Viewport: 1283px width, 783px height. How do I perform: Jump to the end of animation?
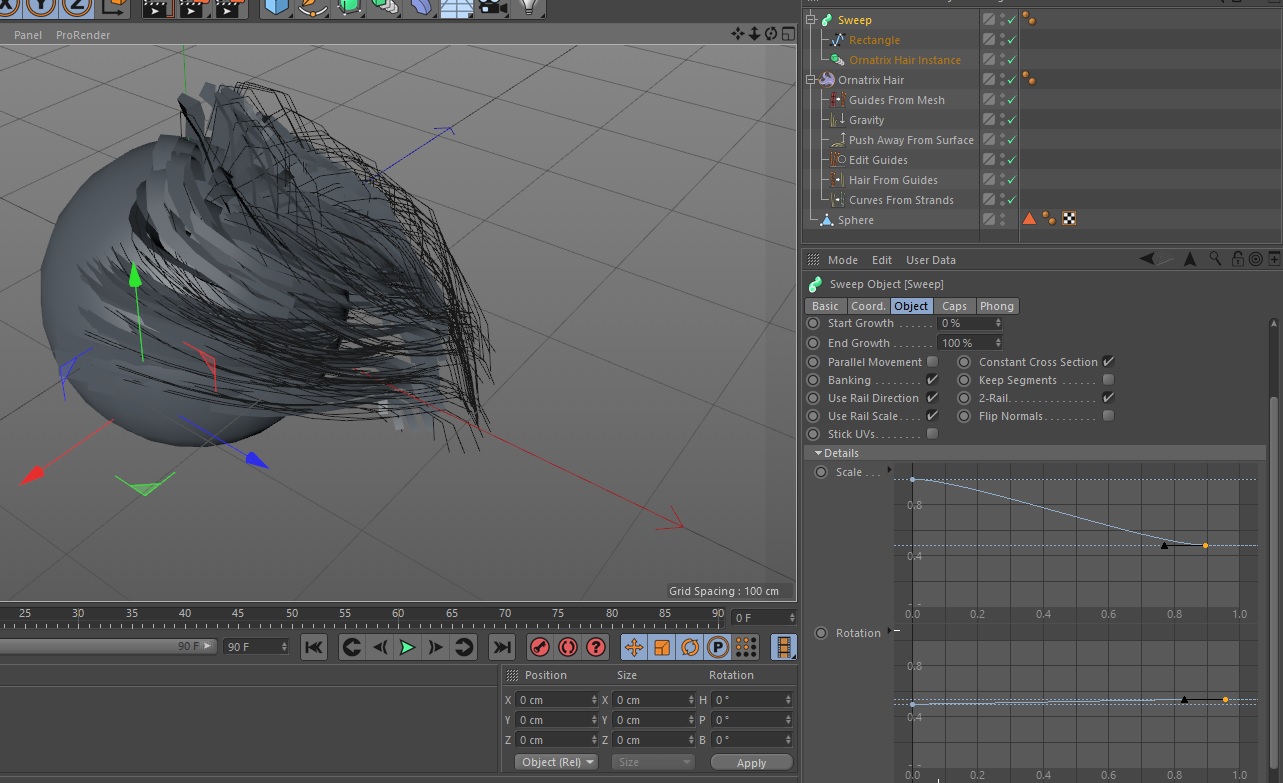pyautogui.click(x=502, y=647)
